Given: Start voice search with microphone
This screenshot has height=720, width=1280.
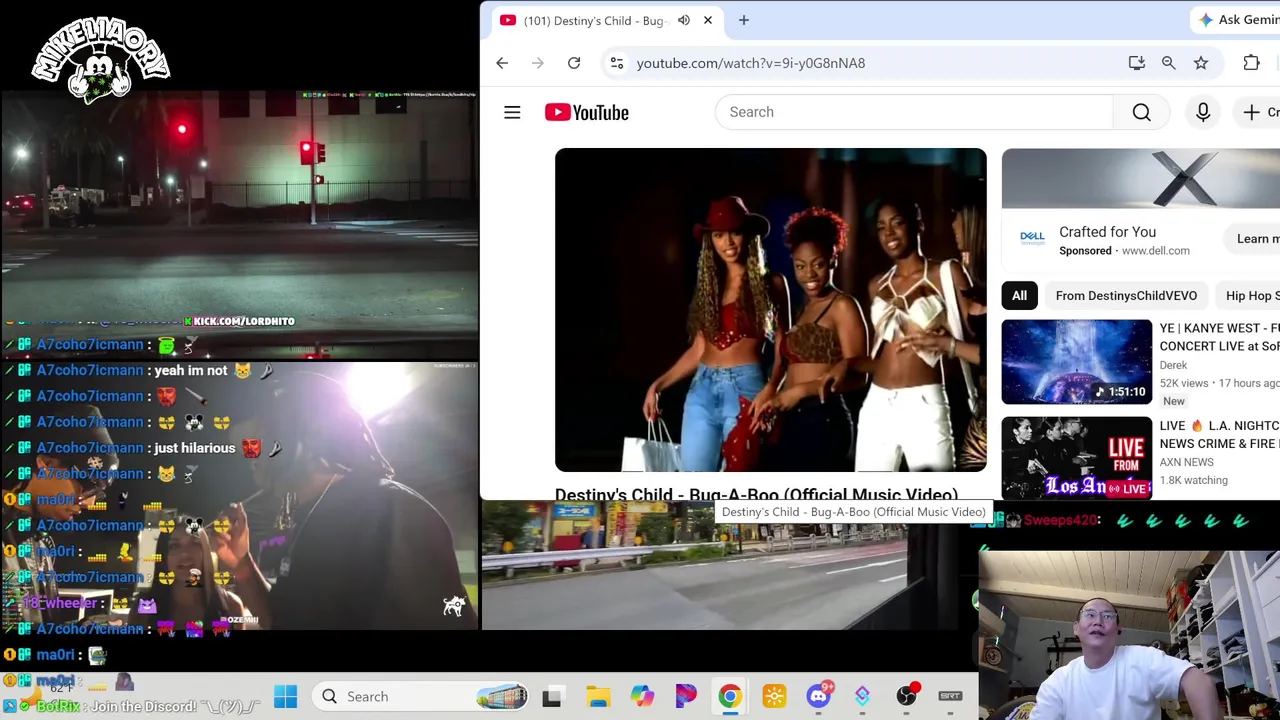Looking at the screenshot, I should click(1203, 112).
